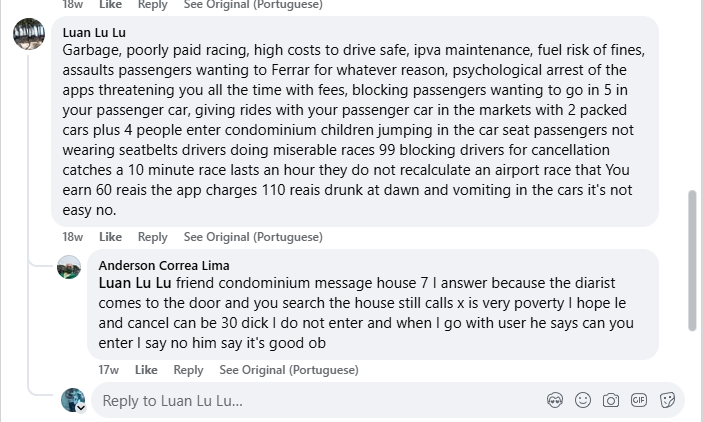The width and height of the screenshot is (703, 422).
Task: Reply to Luan Lu Lu's long comment
Action: click(152, 237)
